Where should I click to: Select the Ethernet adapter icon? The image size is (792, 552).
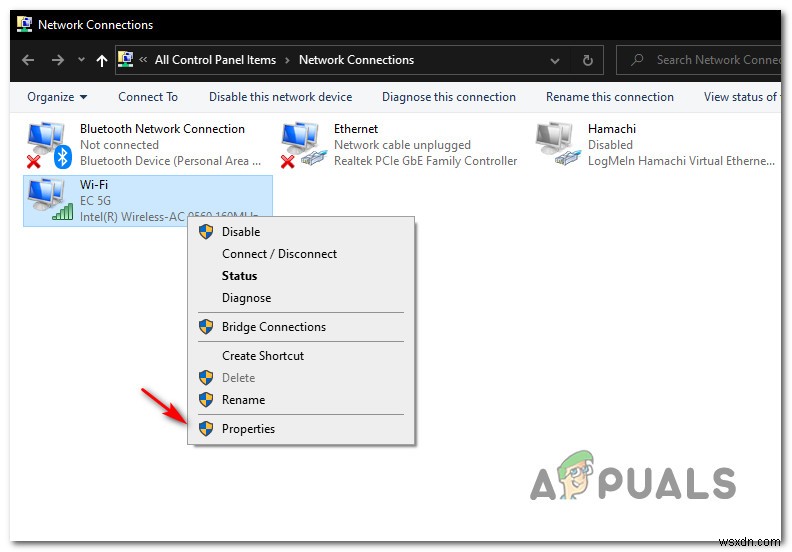click(303, 145)
